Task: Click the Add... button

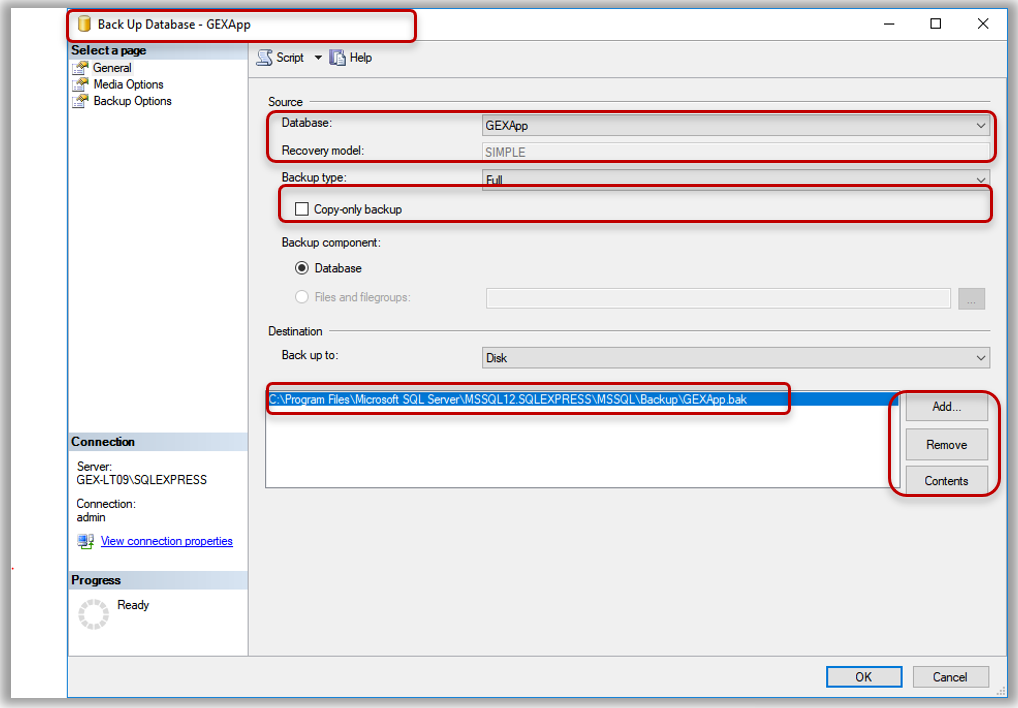Action: (x=947, y=407)
